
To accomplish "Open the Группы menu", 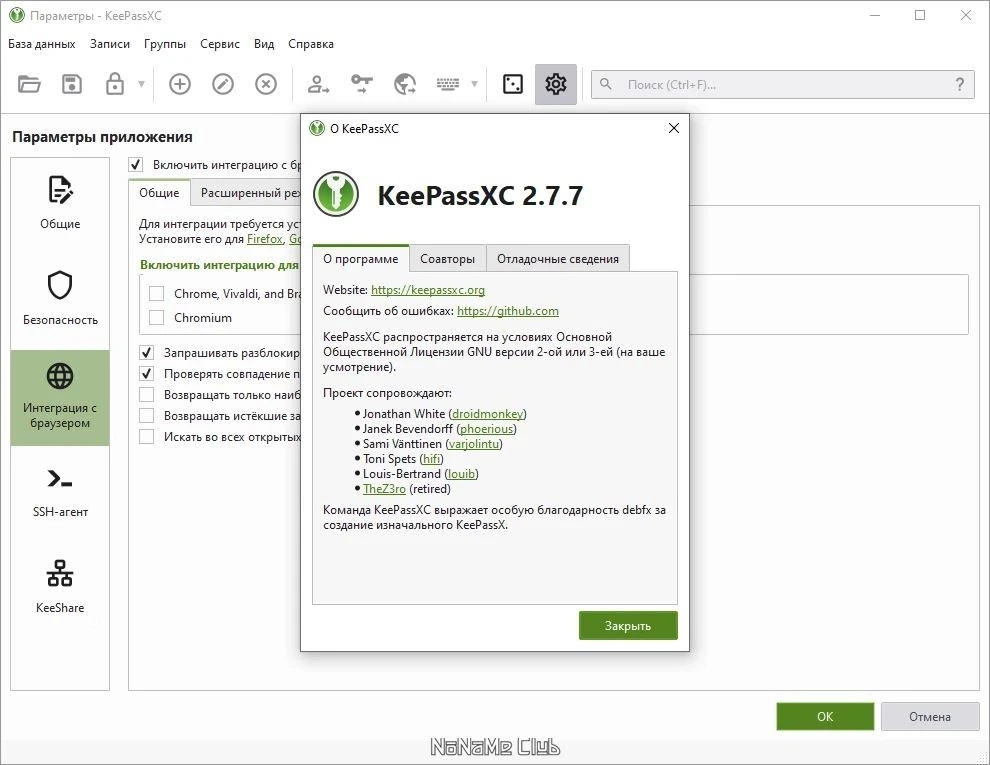I will tap(165, 44).
